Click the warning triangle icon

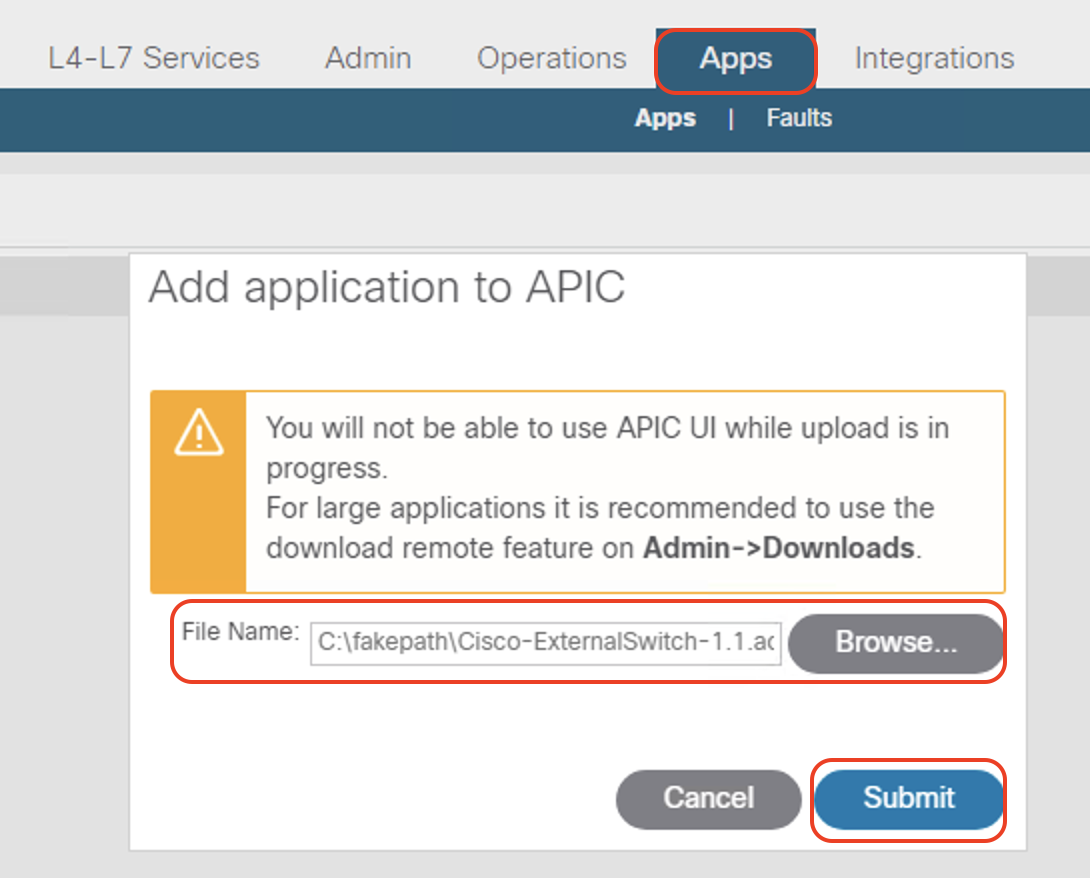tap(199, 432)
